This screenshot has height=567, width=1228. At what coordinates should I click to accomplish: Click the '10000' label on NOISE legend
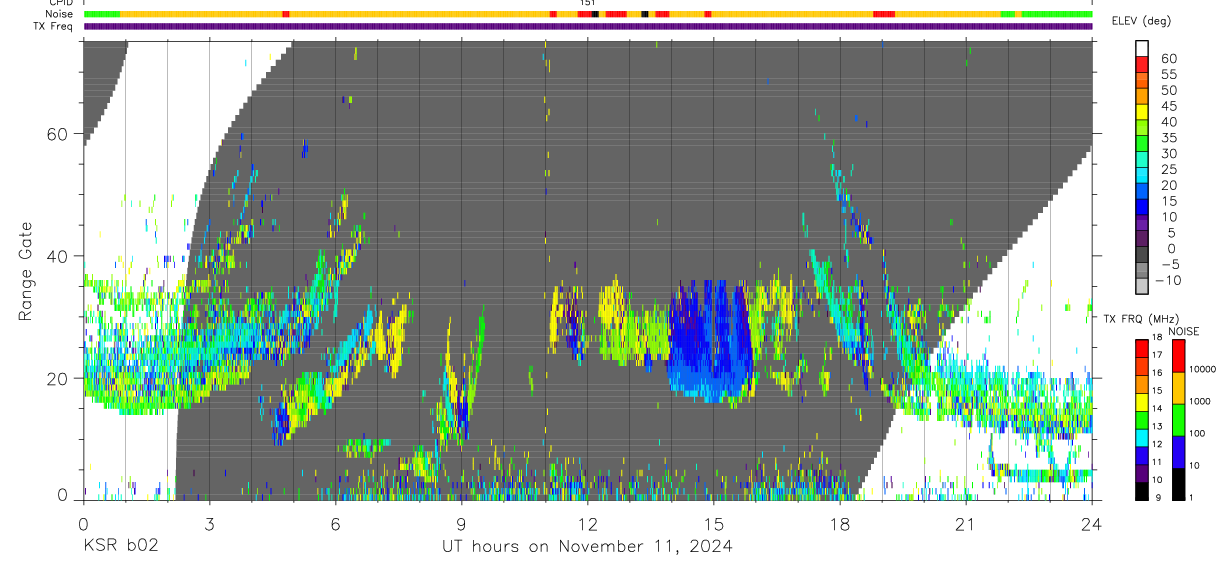[x=1201, y=369]
